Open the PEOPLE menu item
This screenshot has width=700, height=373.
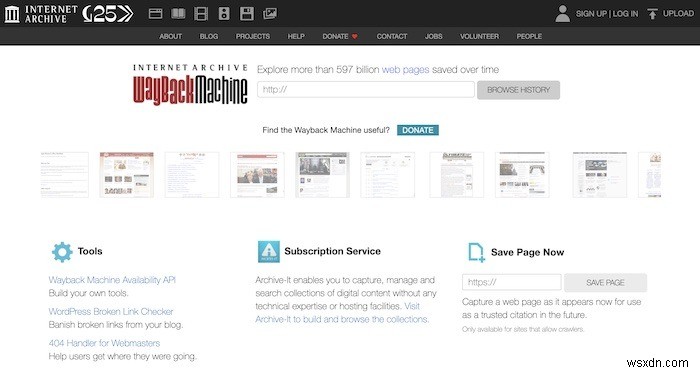click(529, 36)
